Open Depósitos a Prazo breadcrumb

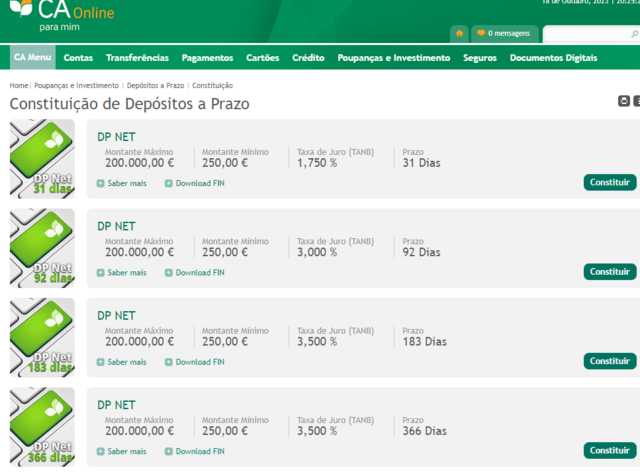[x=156, y=85]
